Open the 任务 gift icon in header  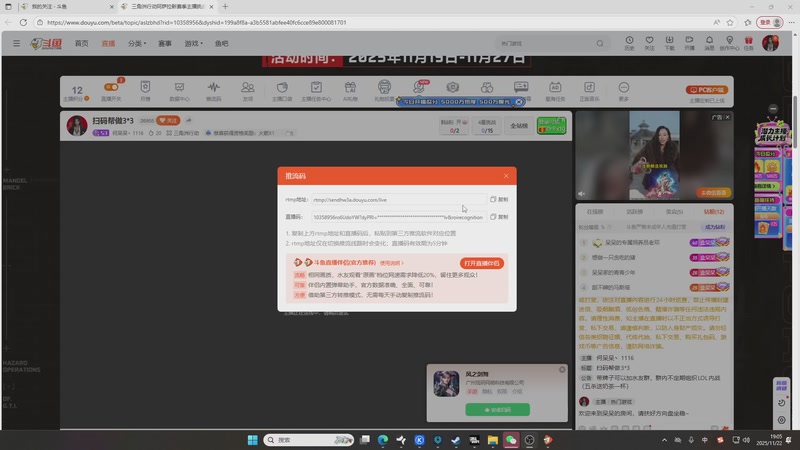pos(748,43)
